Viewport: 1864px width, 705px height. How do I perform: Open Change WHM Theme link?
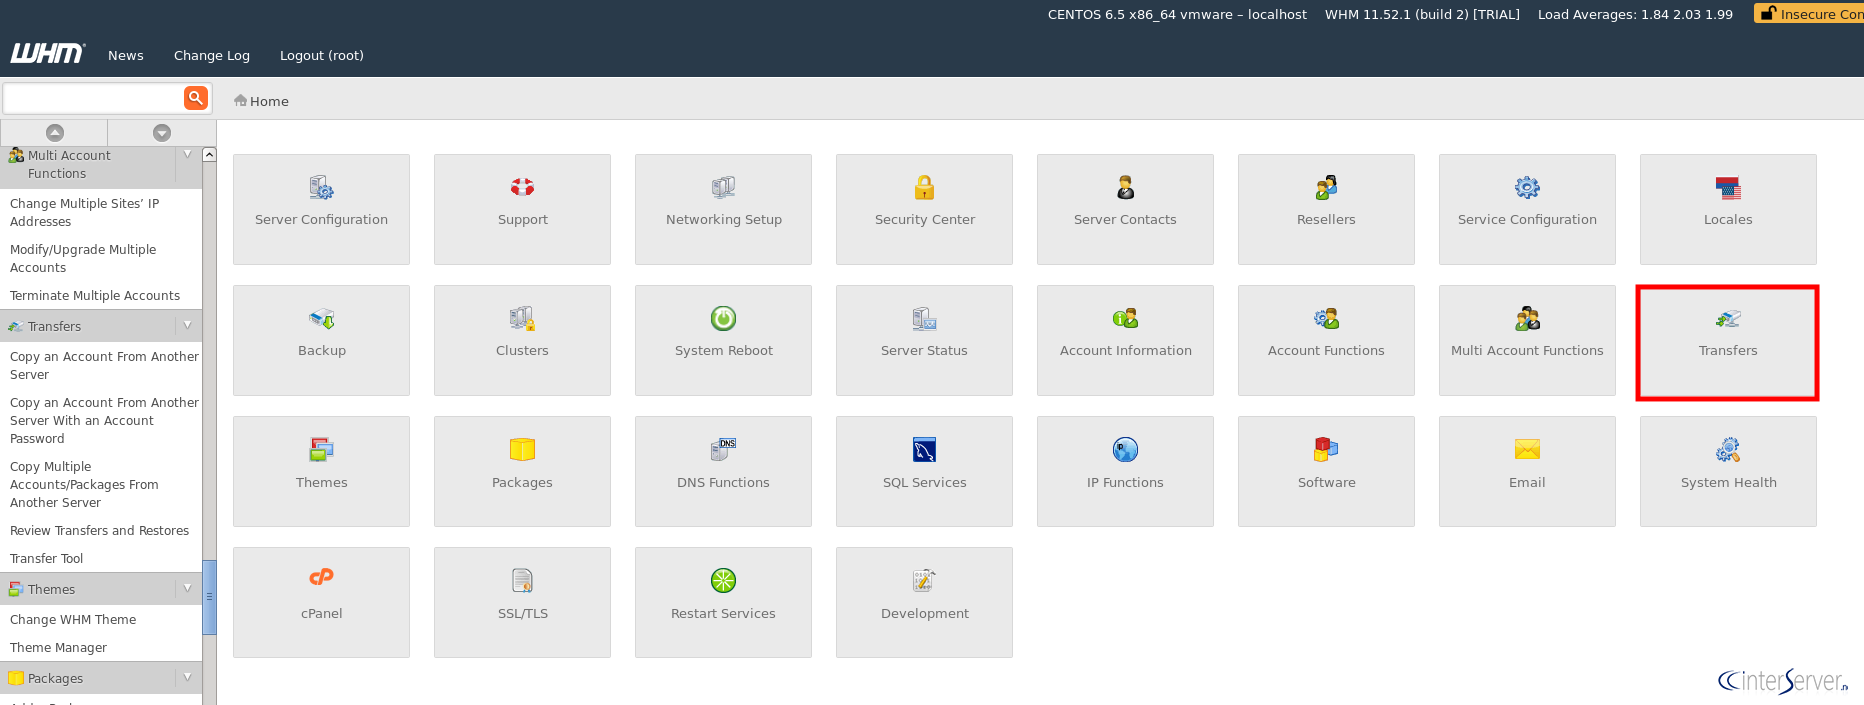coord(73,620)
